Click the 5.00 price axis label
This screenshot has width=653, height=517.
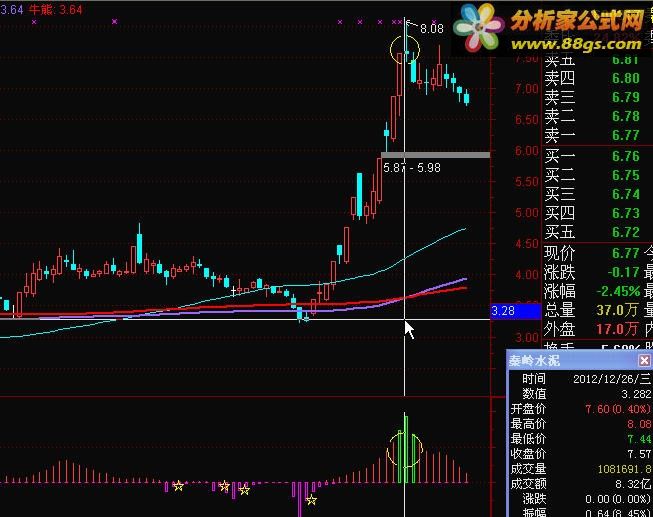[x=526, y=213]
